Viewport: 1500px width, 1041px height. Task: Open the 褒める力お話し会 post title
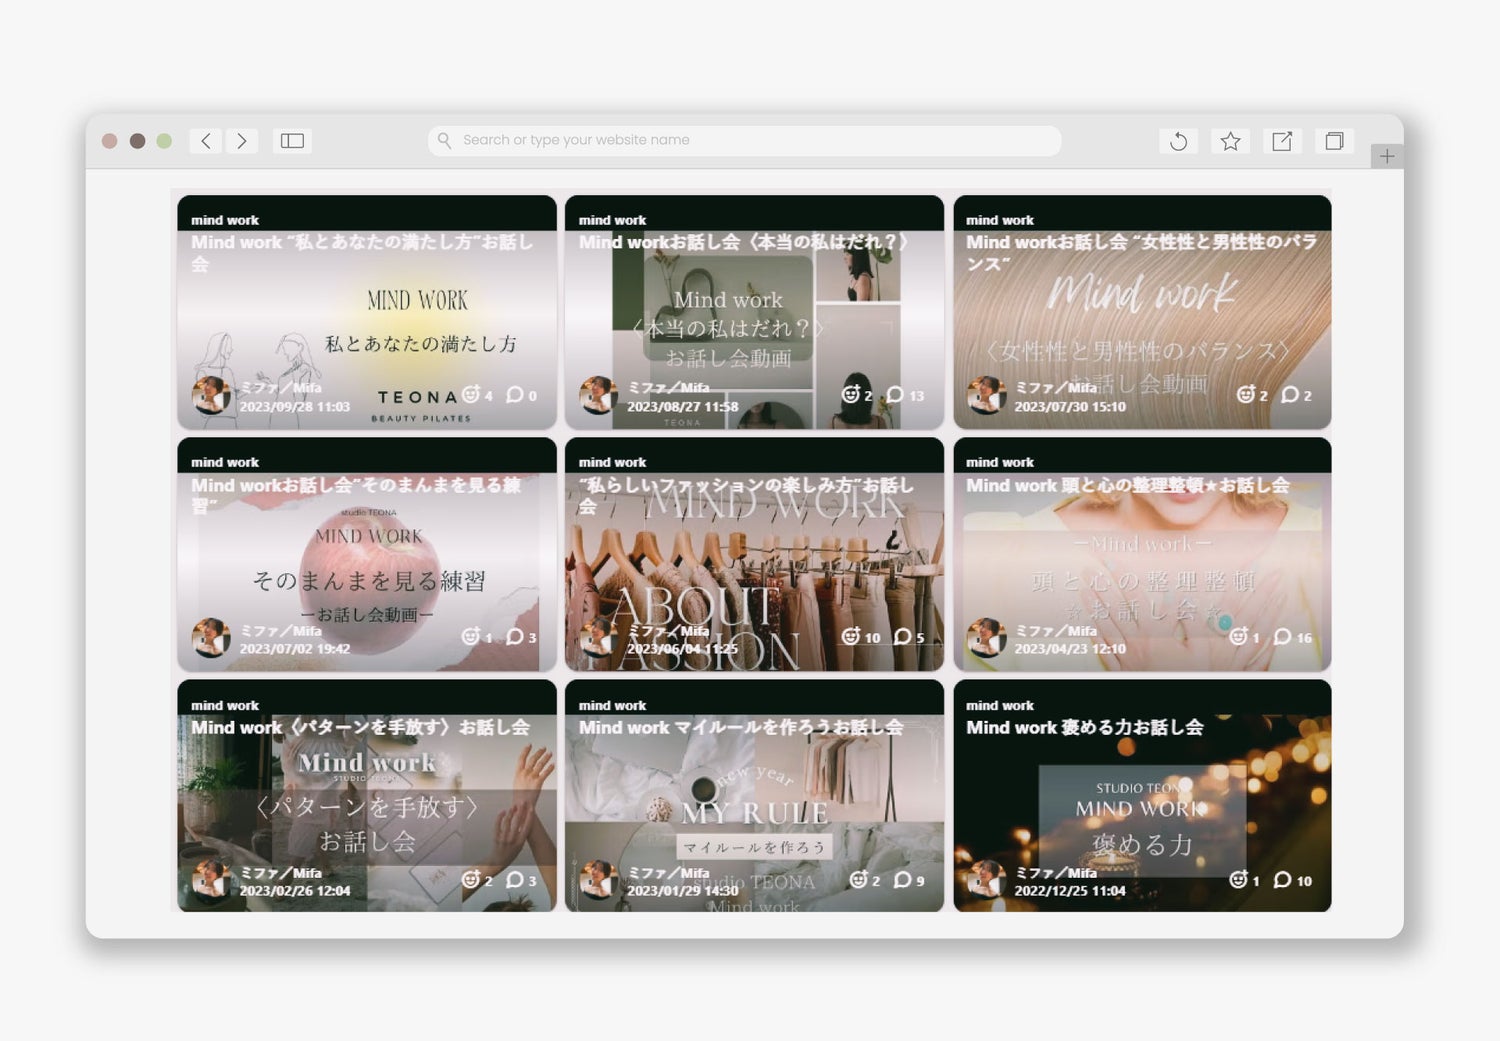(1084, 727)
